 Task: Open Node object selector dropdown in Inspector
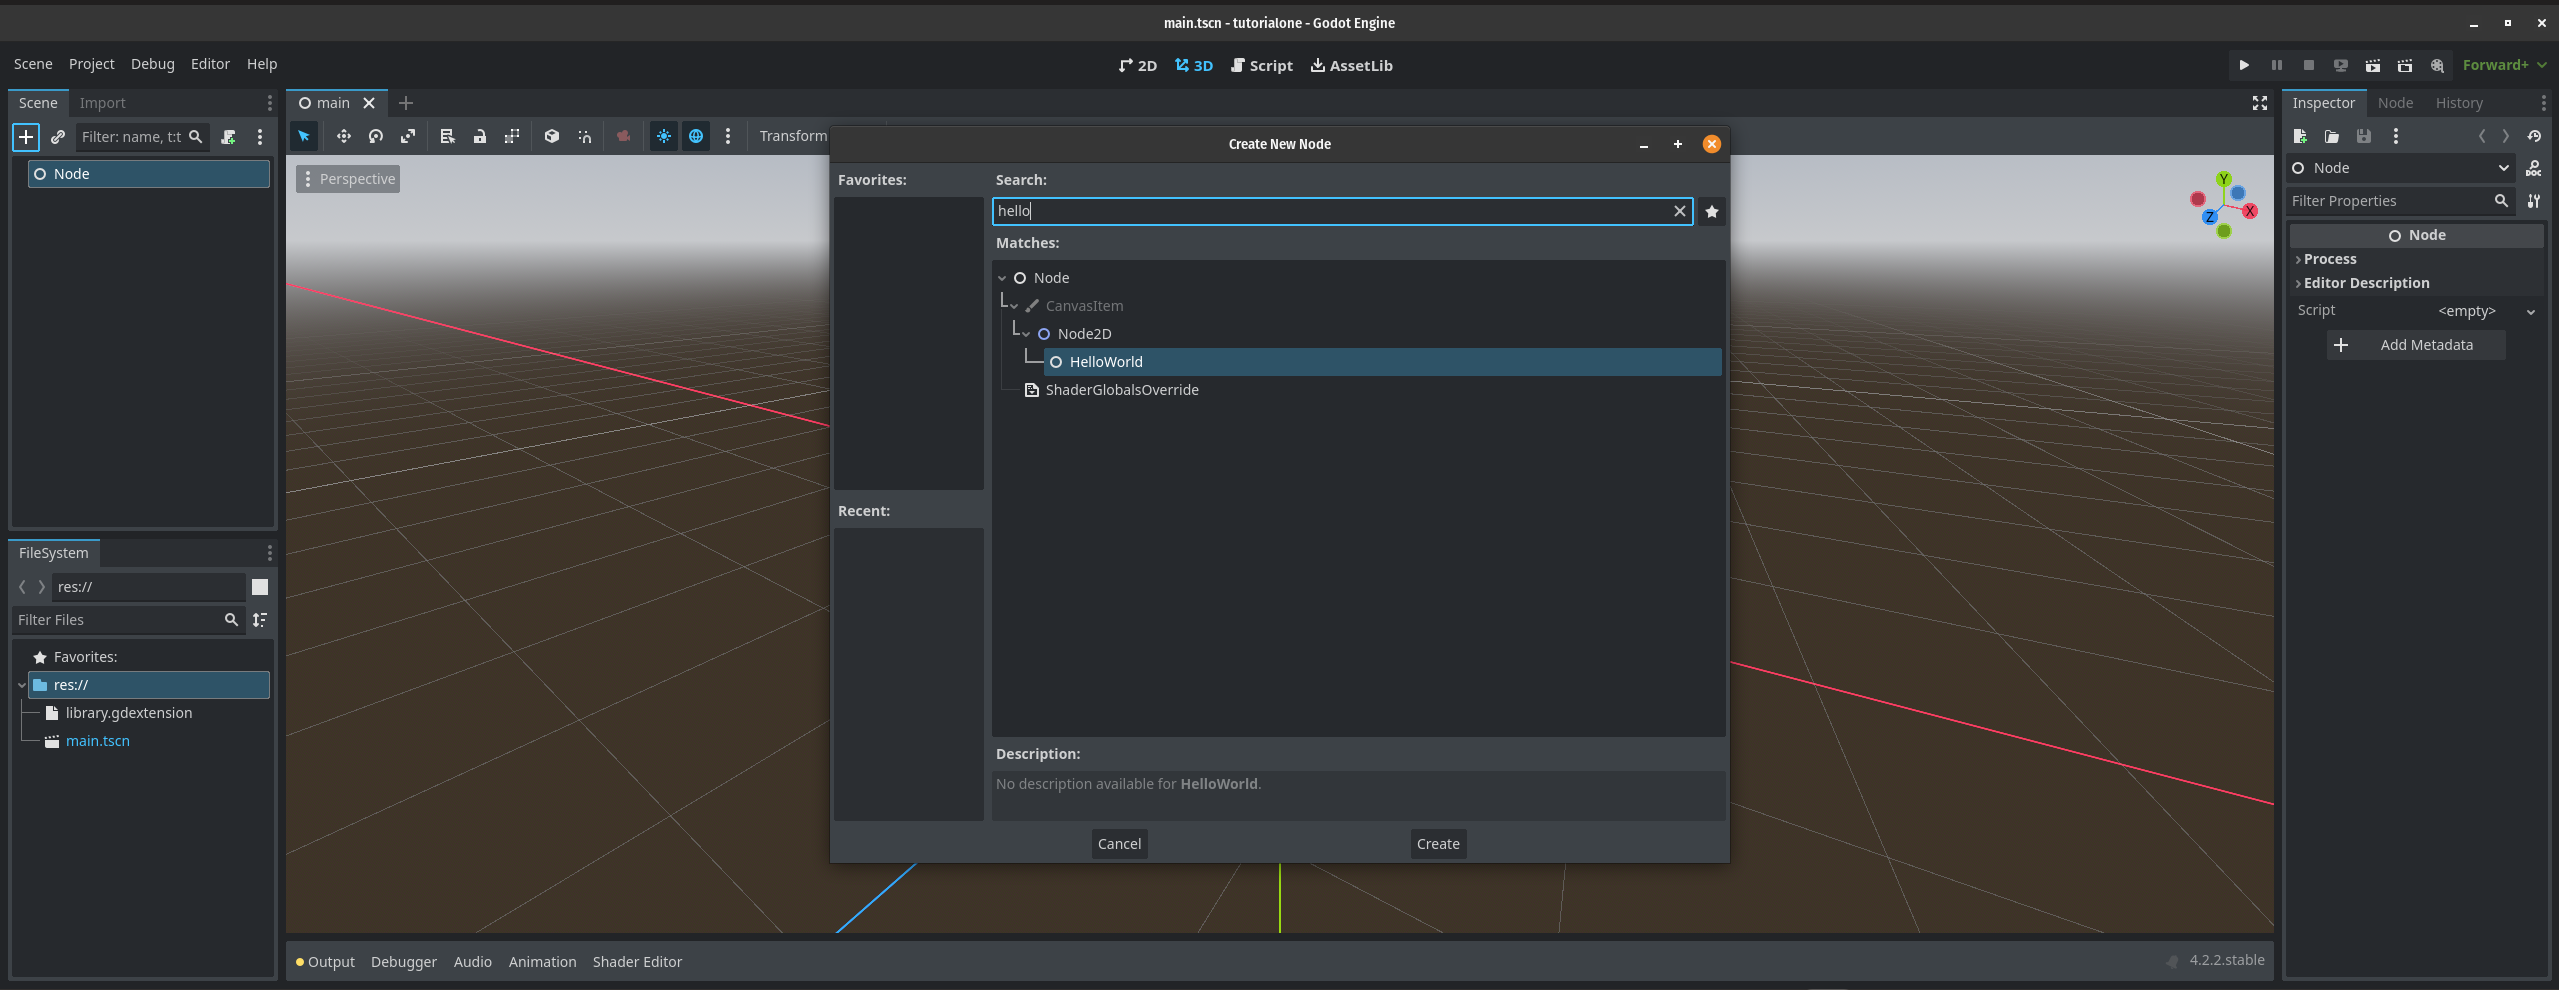point(2402,168)
